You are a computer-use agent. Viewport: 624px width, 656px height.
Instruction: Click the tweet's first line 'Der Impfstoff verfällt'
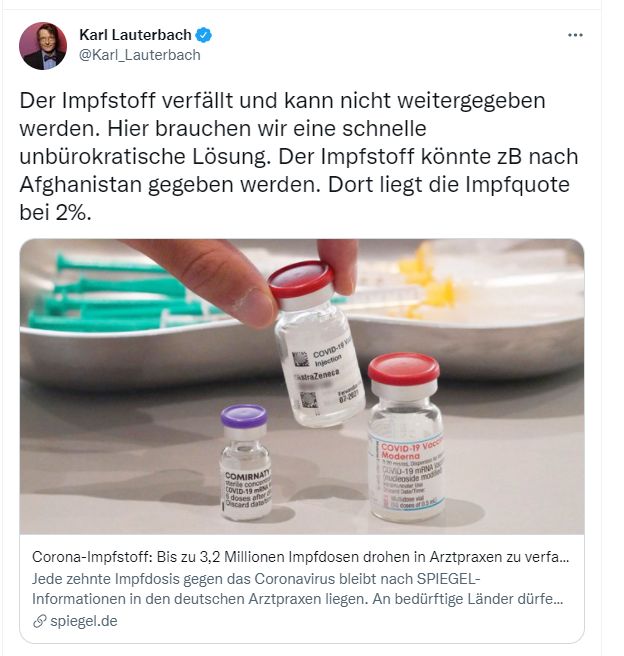pyautogui.click(x=126, y=100)
